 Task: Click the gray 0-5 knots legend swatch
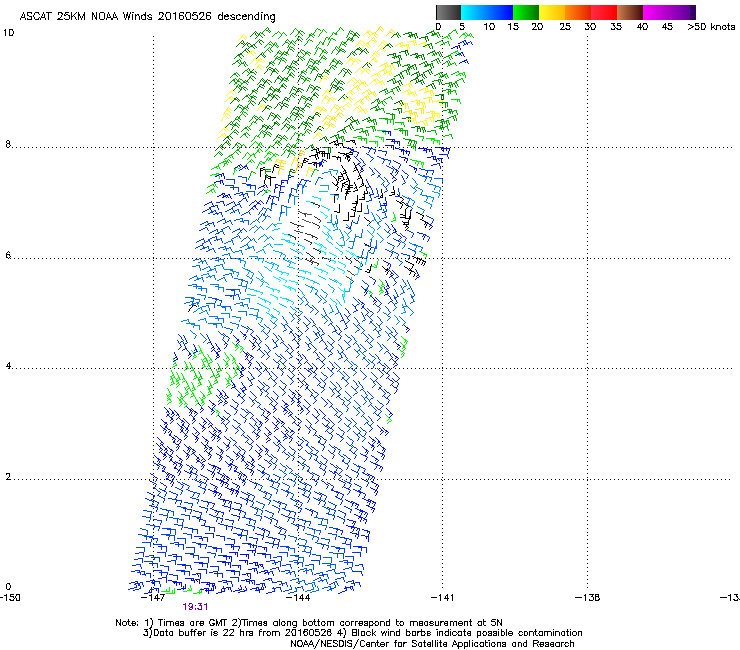click(449, 12)
